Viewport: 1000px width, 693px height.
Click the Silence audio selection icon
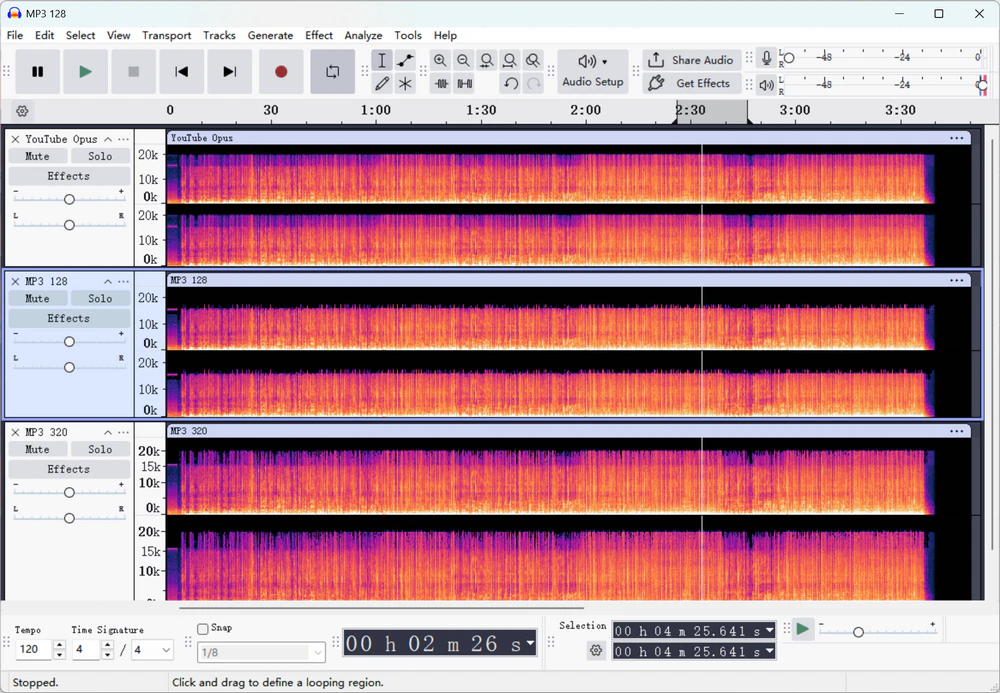click(464, 84)
